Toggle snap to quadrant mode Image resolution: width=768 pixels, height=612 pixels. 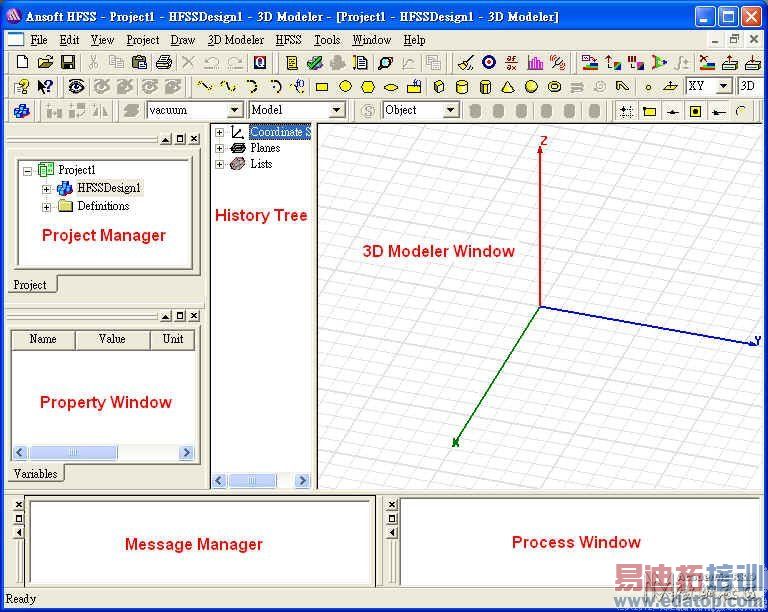[x=719, y=112]
